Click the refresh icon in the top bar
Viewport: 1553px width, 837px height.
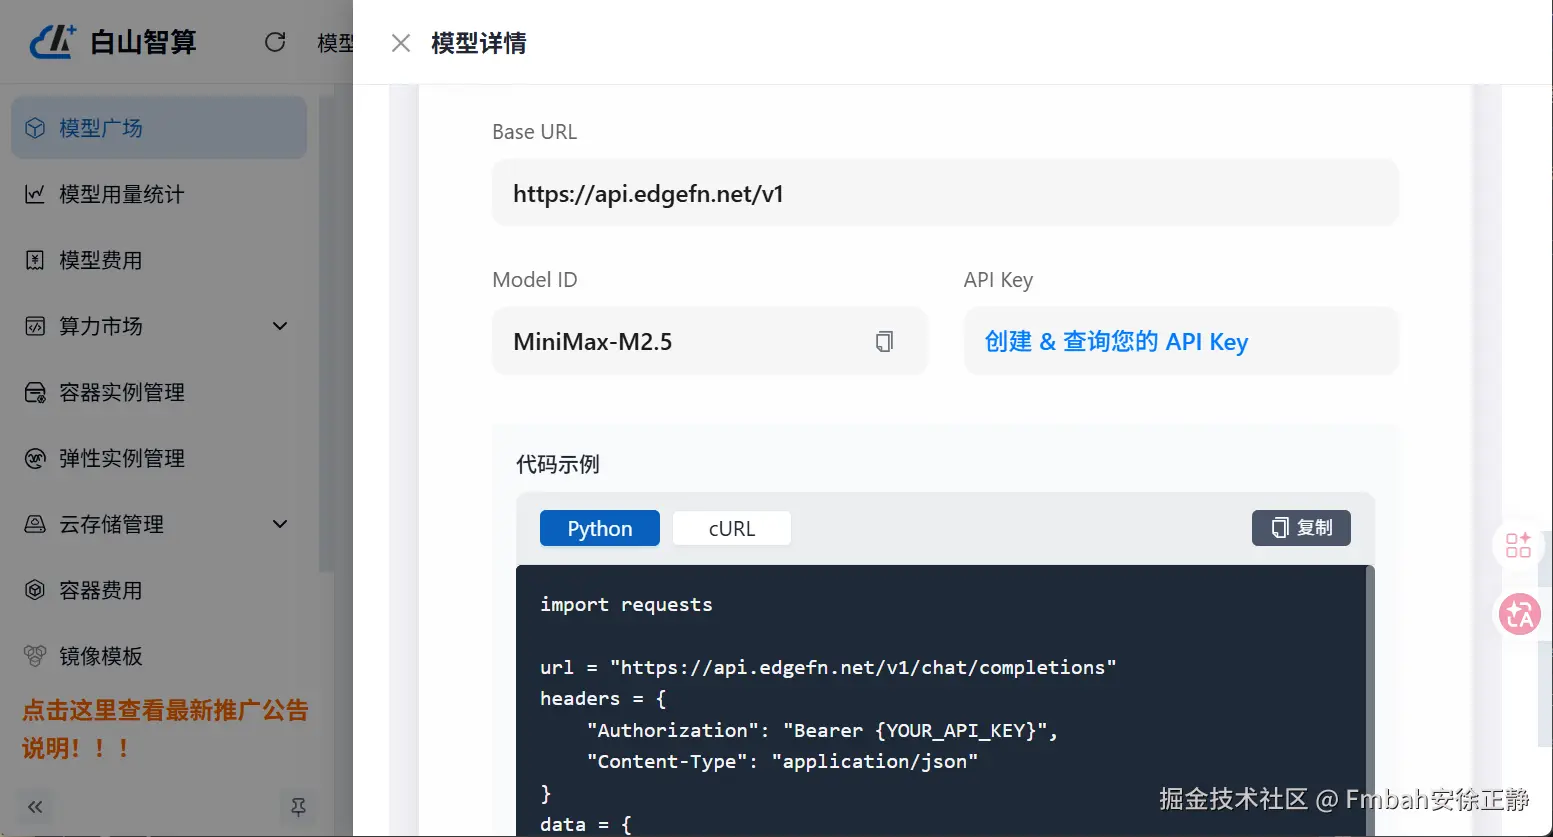pos(275,42)
